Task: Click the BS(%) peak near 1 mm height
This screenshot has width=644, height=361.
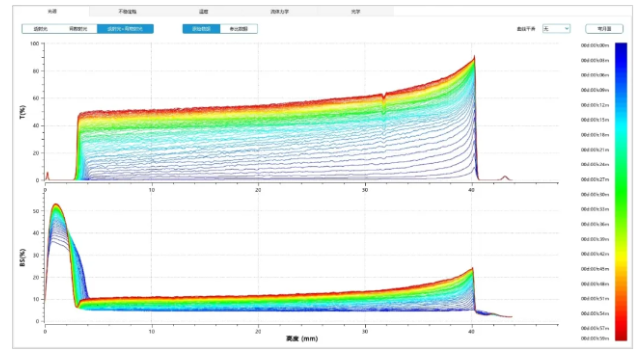Action: click(56, 205)
